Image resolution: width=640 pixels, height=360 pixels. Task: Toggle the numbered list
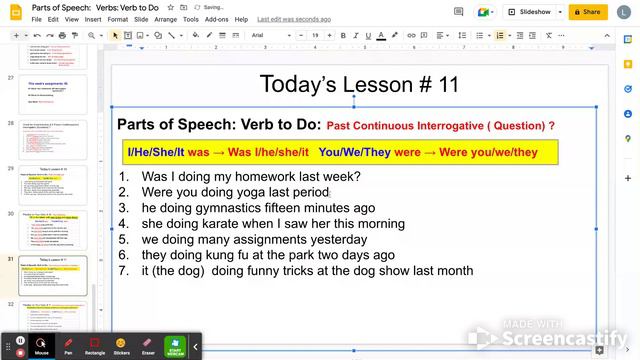point(500,36)
